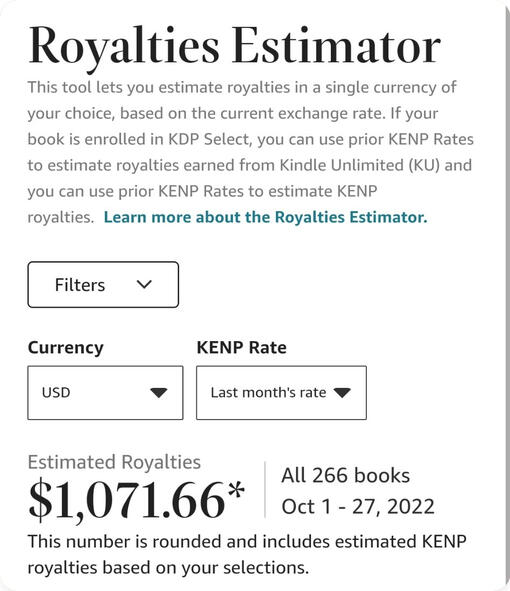Click the chevron icon inside Filters

(x=144, y=284)
